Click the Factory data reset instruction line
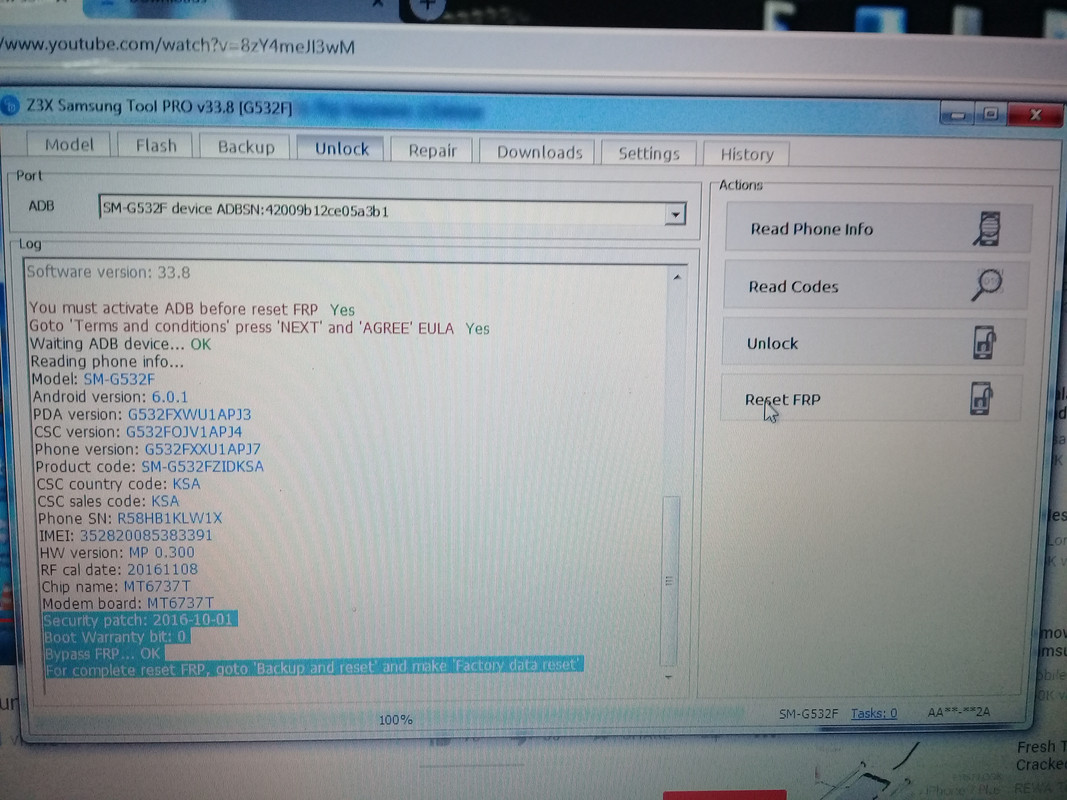 tap(314, 667)
